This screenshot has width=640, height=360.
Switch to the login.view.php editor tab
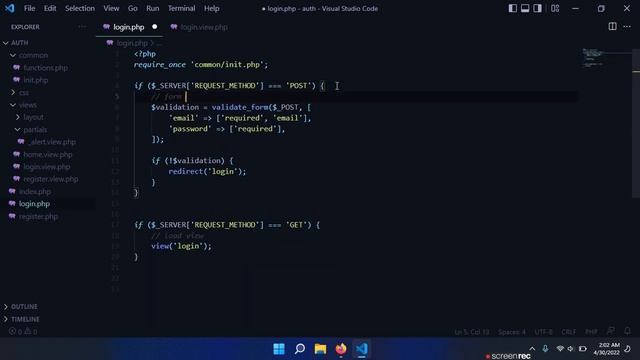coord(204,27)
